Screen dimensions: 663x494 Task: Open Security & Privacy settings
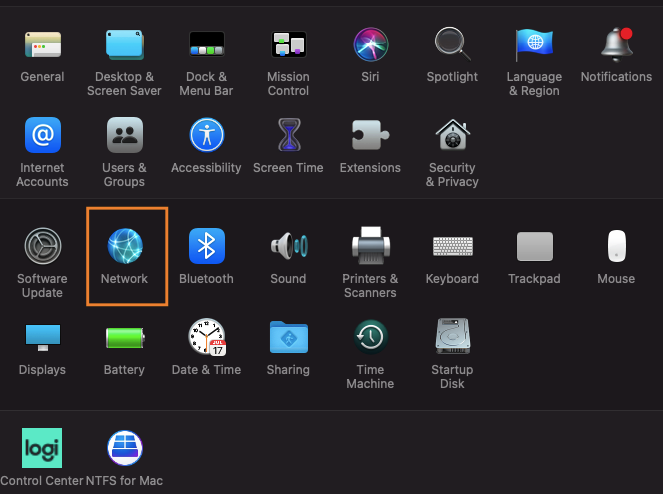pyautogui.click(x=452, y=136)
